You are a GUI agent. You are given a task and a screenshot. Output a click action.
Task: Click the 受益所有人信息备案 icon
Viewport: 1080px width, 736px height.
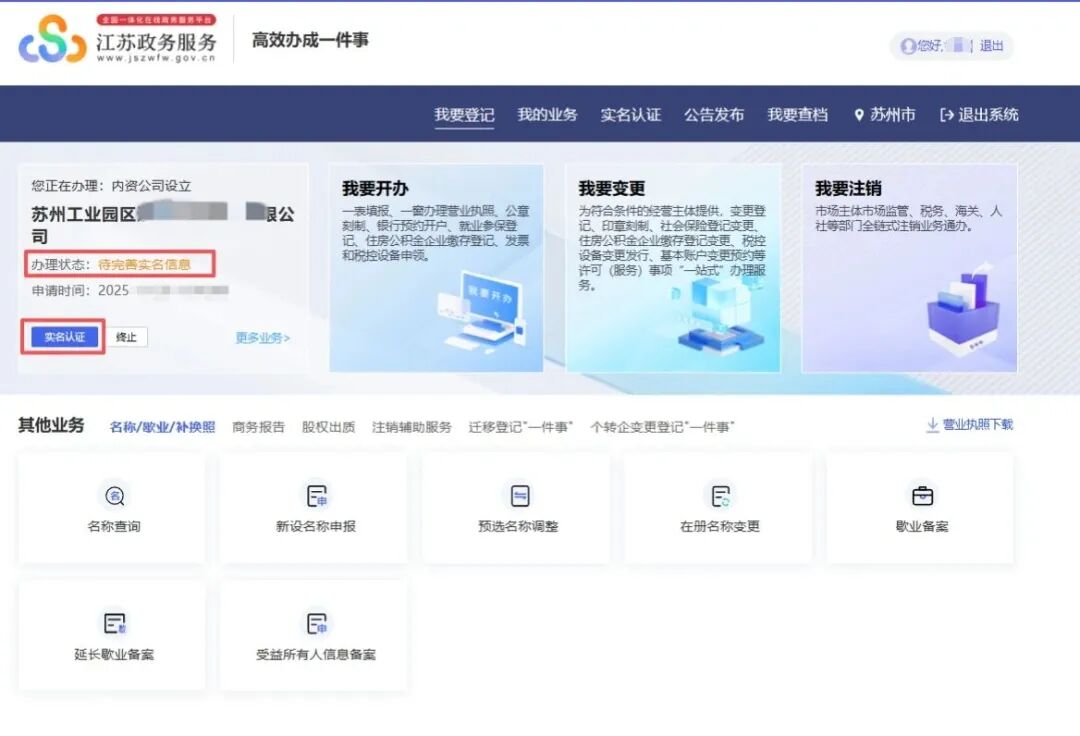(316, 624)
